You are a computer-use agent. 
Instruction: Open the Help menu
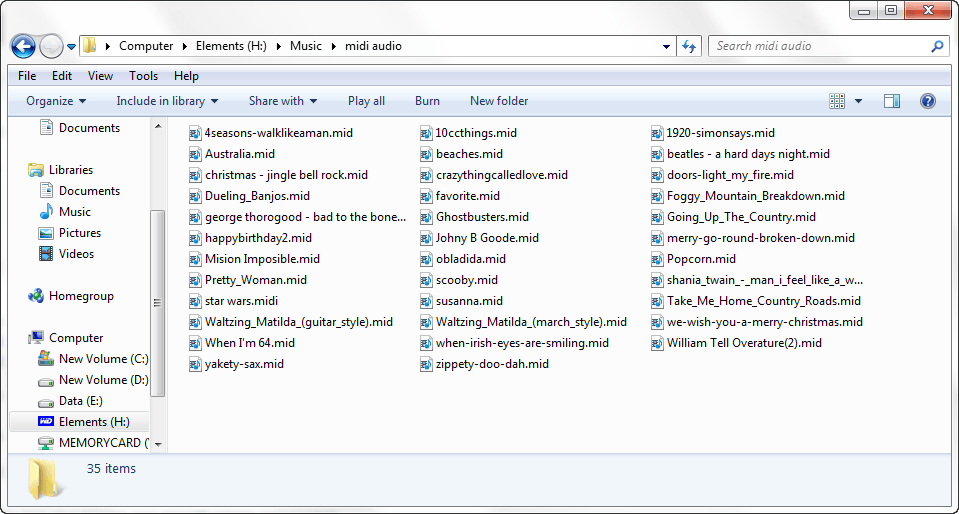pyautogui.click(x=186, y=76)
